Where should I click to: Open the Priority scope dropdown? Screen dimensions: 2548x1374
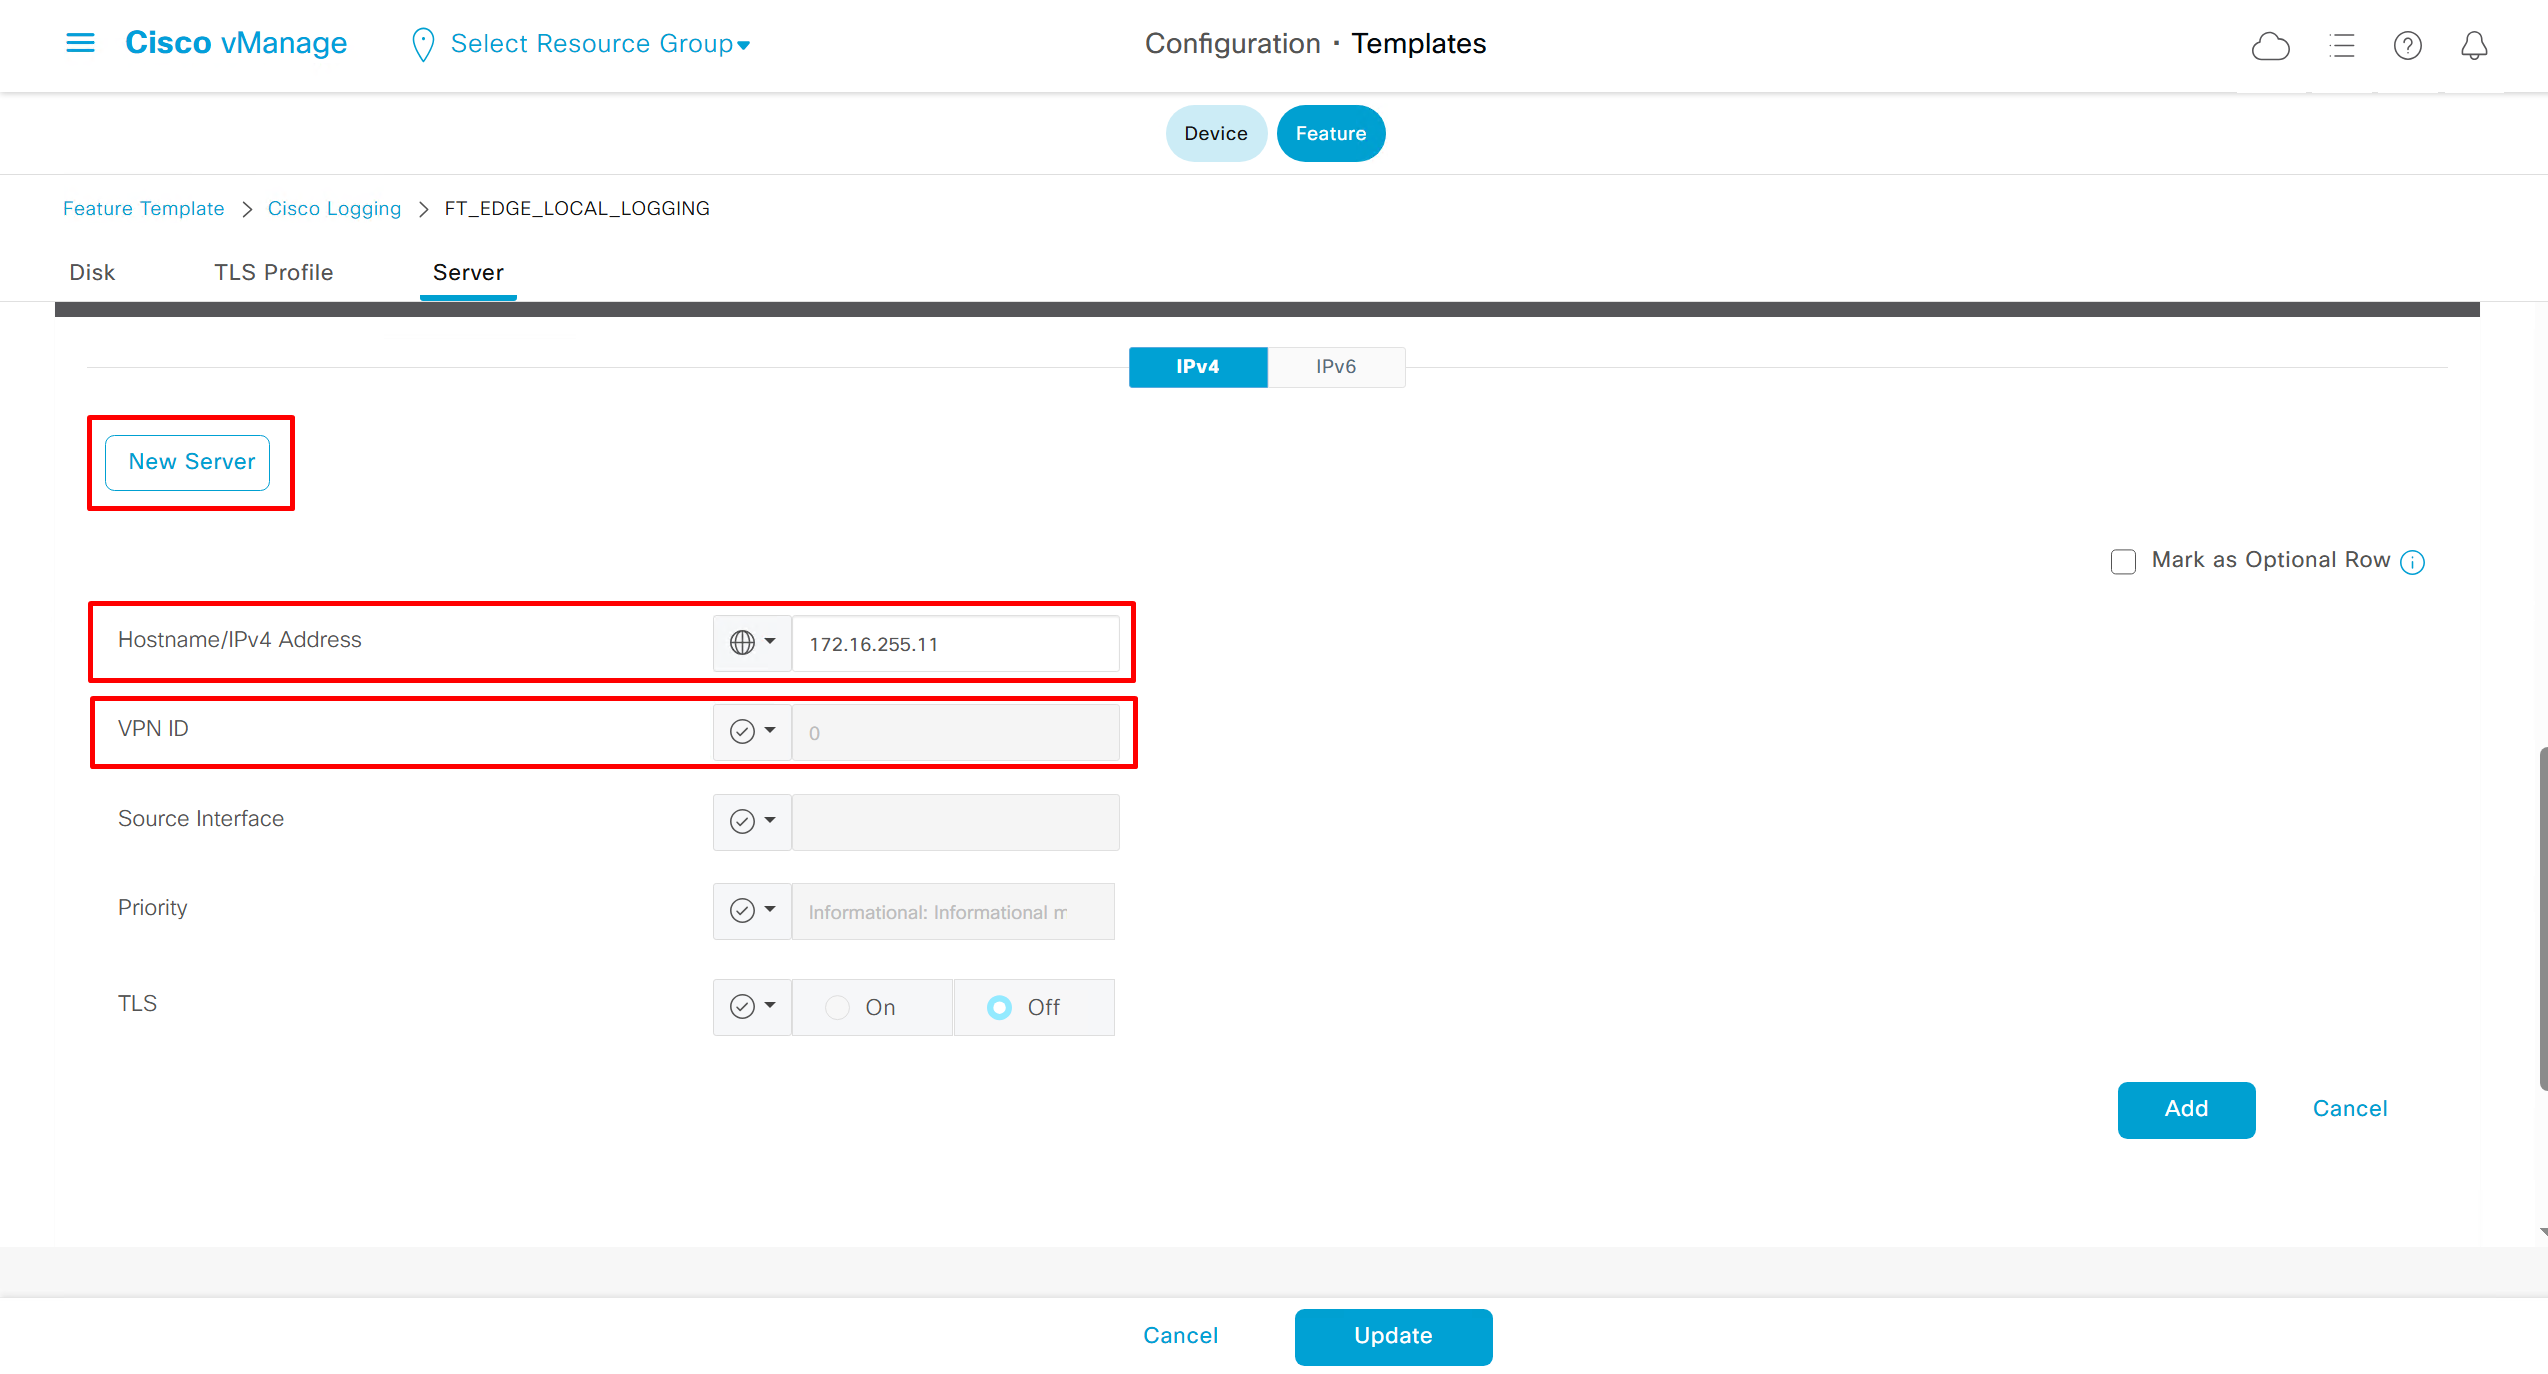752,911
